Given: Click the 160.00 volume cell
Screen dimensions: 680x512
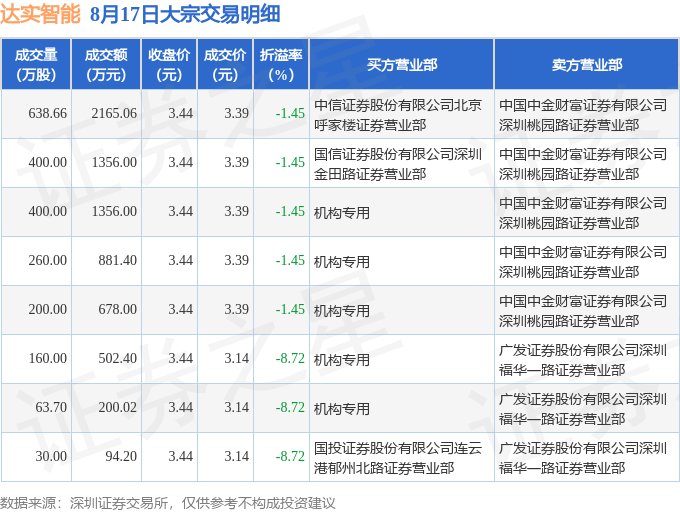Looking at the screenshot, I should tap(36, 359).
